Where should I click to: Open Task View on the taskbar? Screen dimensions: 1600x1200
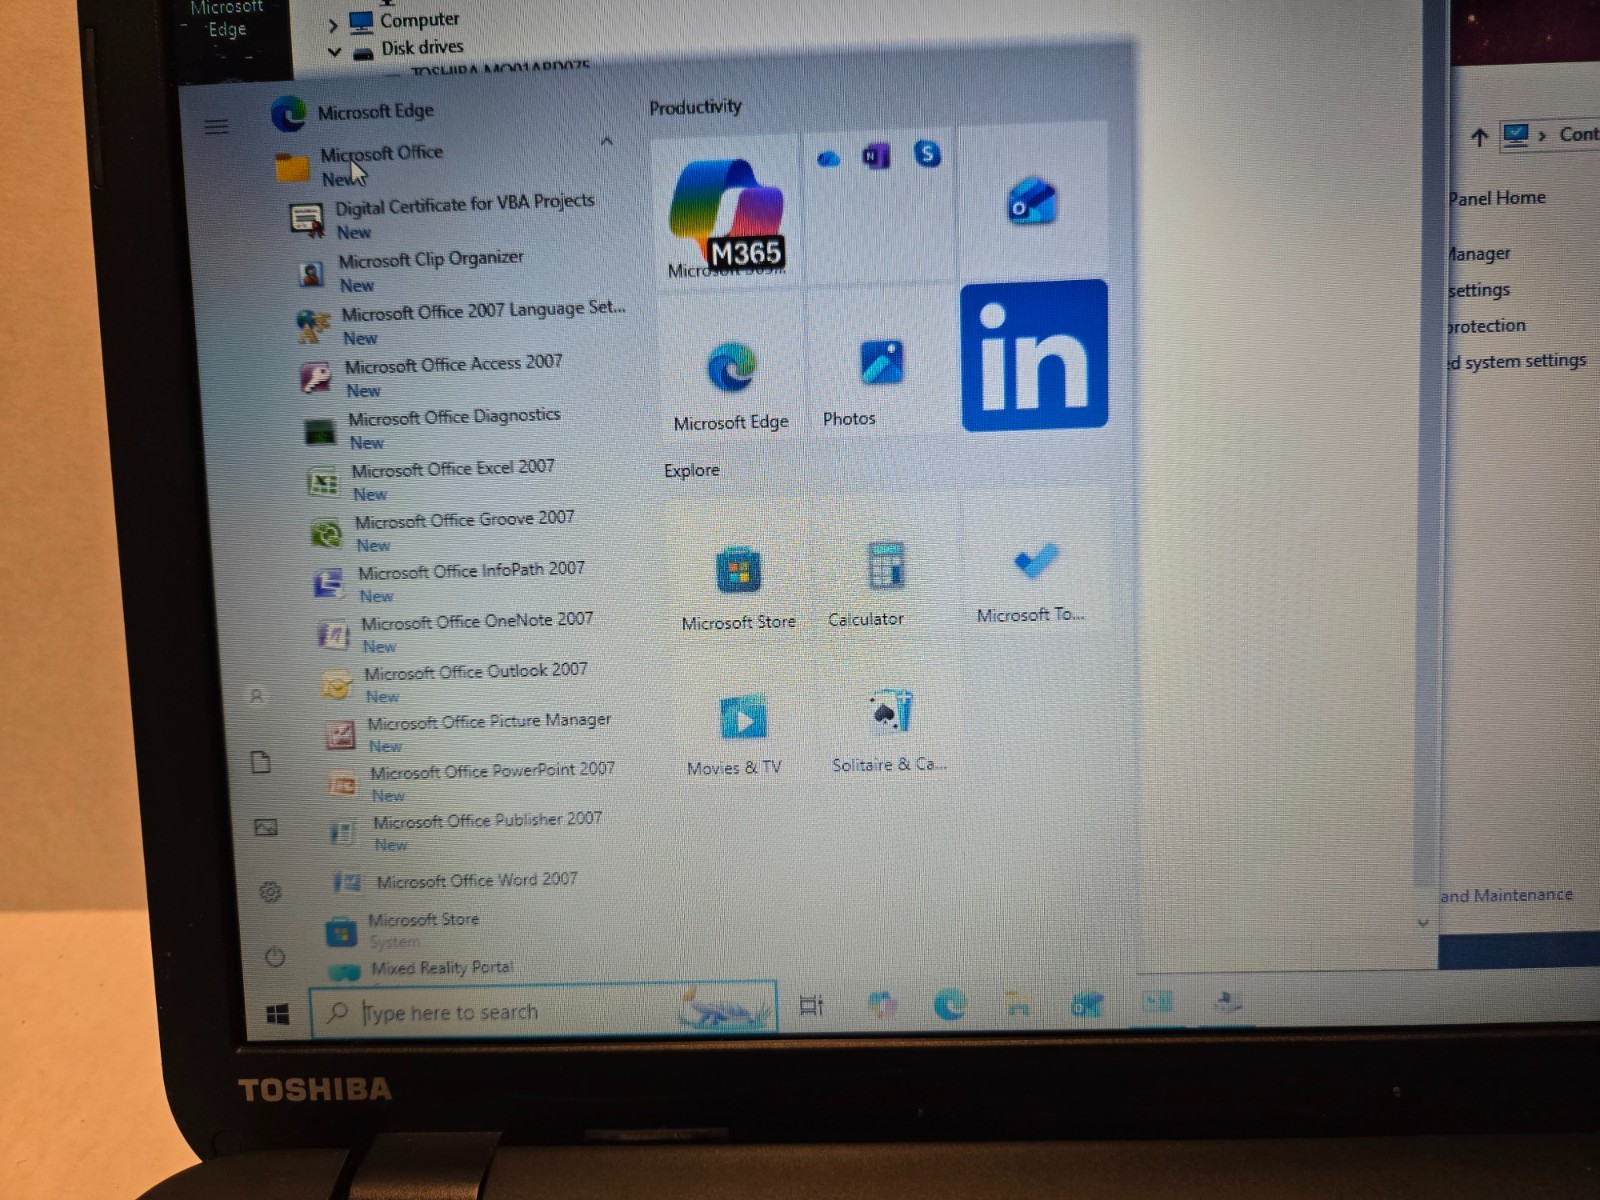(x=812, y=1005)
